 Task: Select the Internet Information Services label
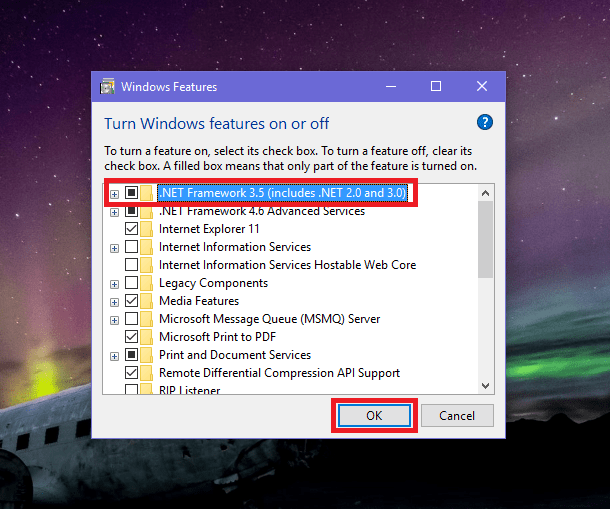pyautogui.click(x=235, y=247)
